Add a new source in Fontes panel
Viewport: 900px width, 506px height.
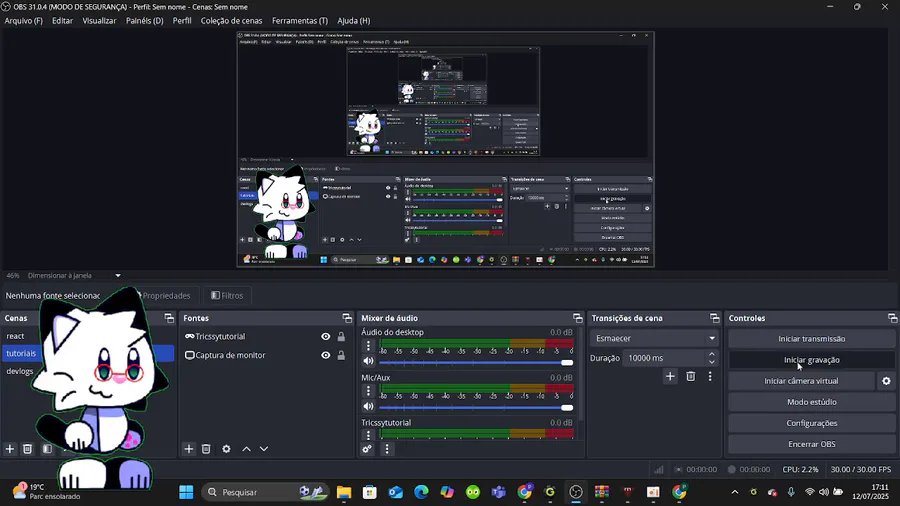pos(189,449)
